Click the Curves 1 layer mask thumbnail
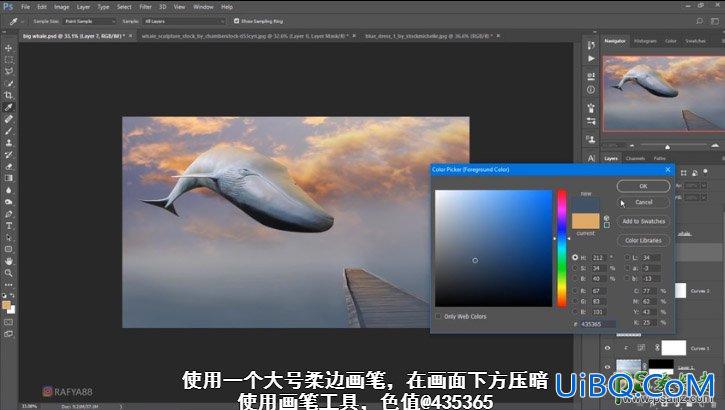Screen dimensions: 725x410 pyautogui.click(x=673, y=348)
